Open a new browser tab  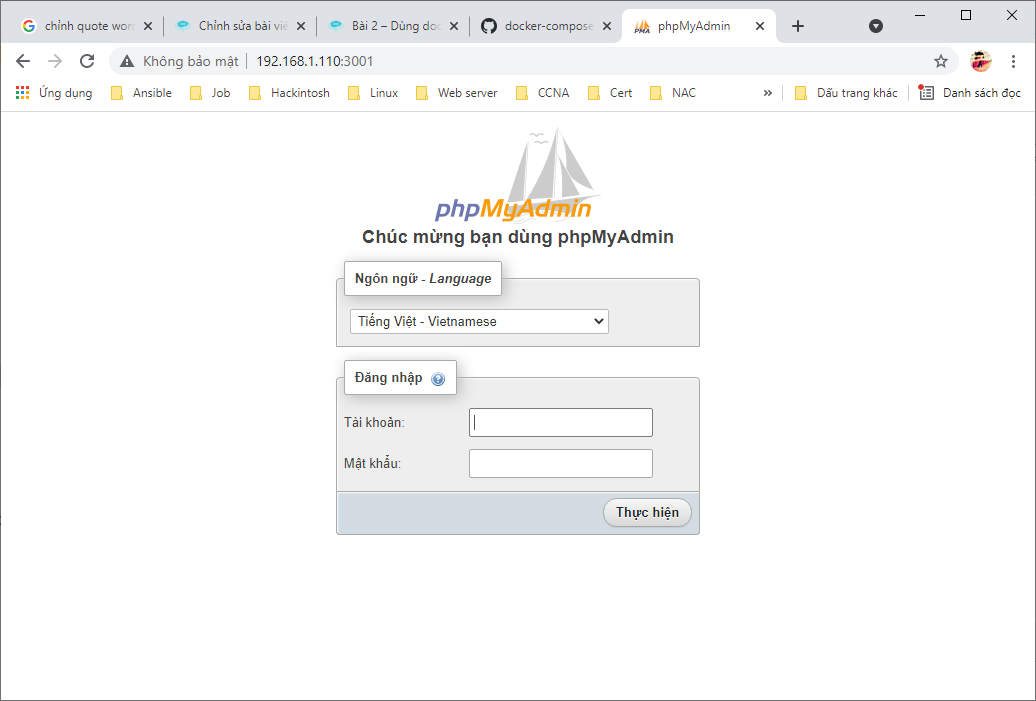[797, 26]
